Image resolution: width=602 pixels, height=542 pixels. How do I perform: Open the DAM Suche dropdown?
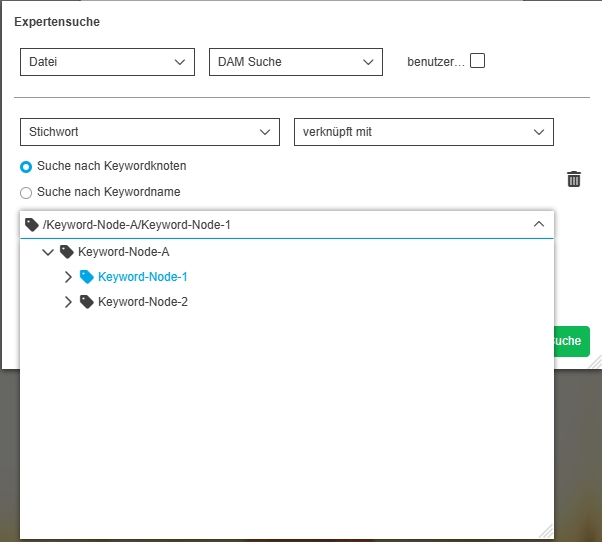pos(295,62)
